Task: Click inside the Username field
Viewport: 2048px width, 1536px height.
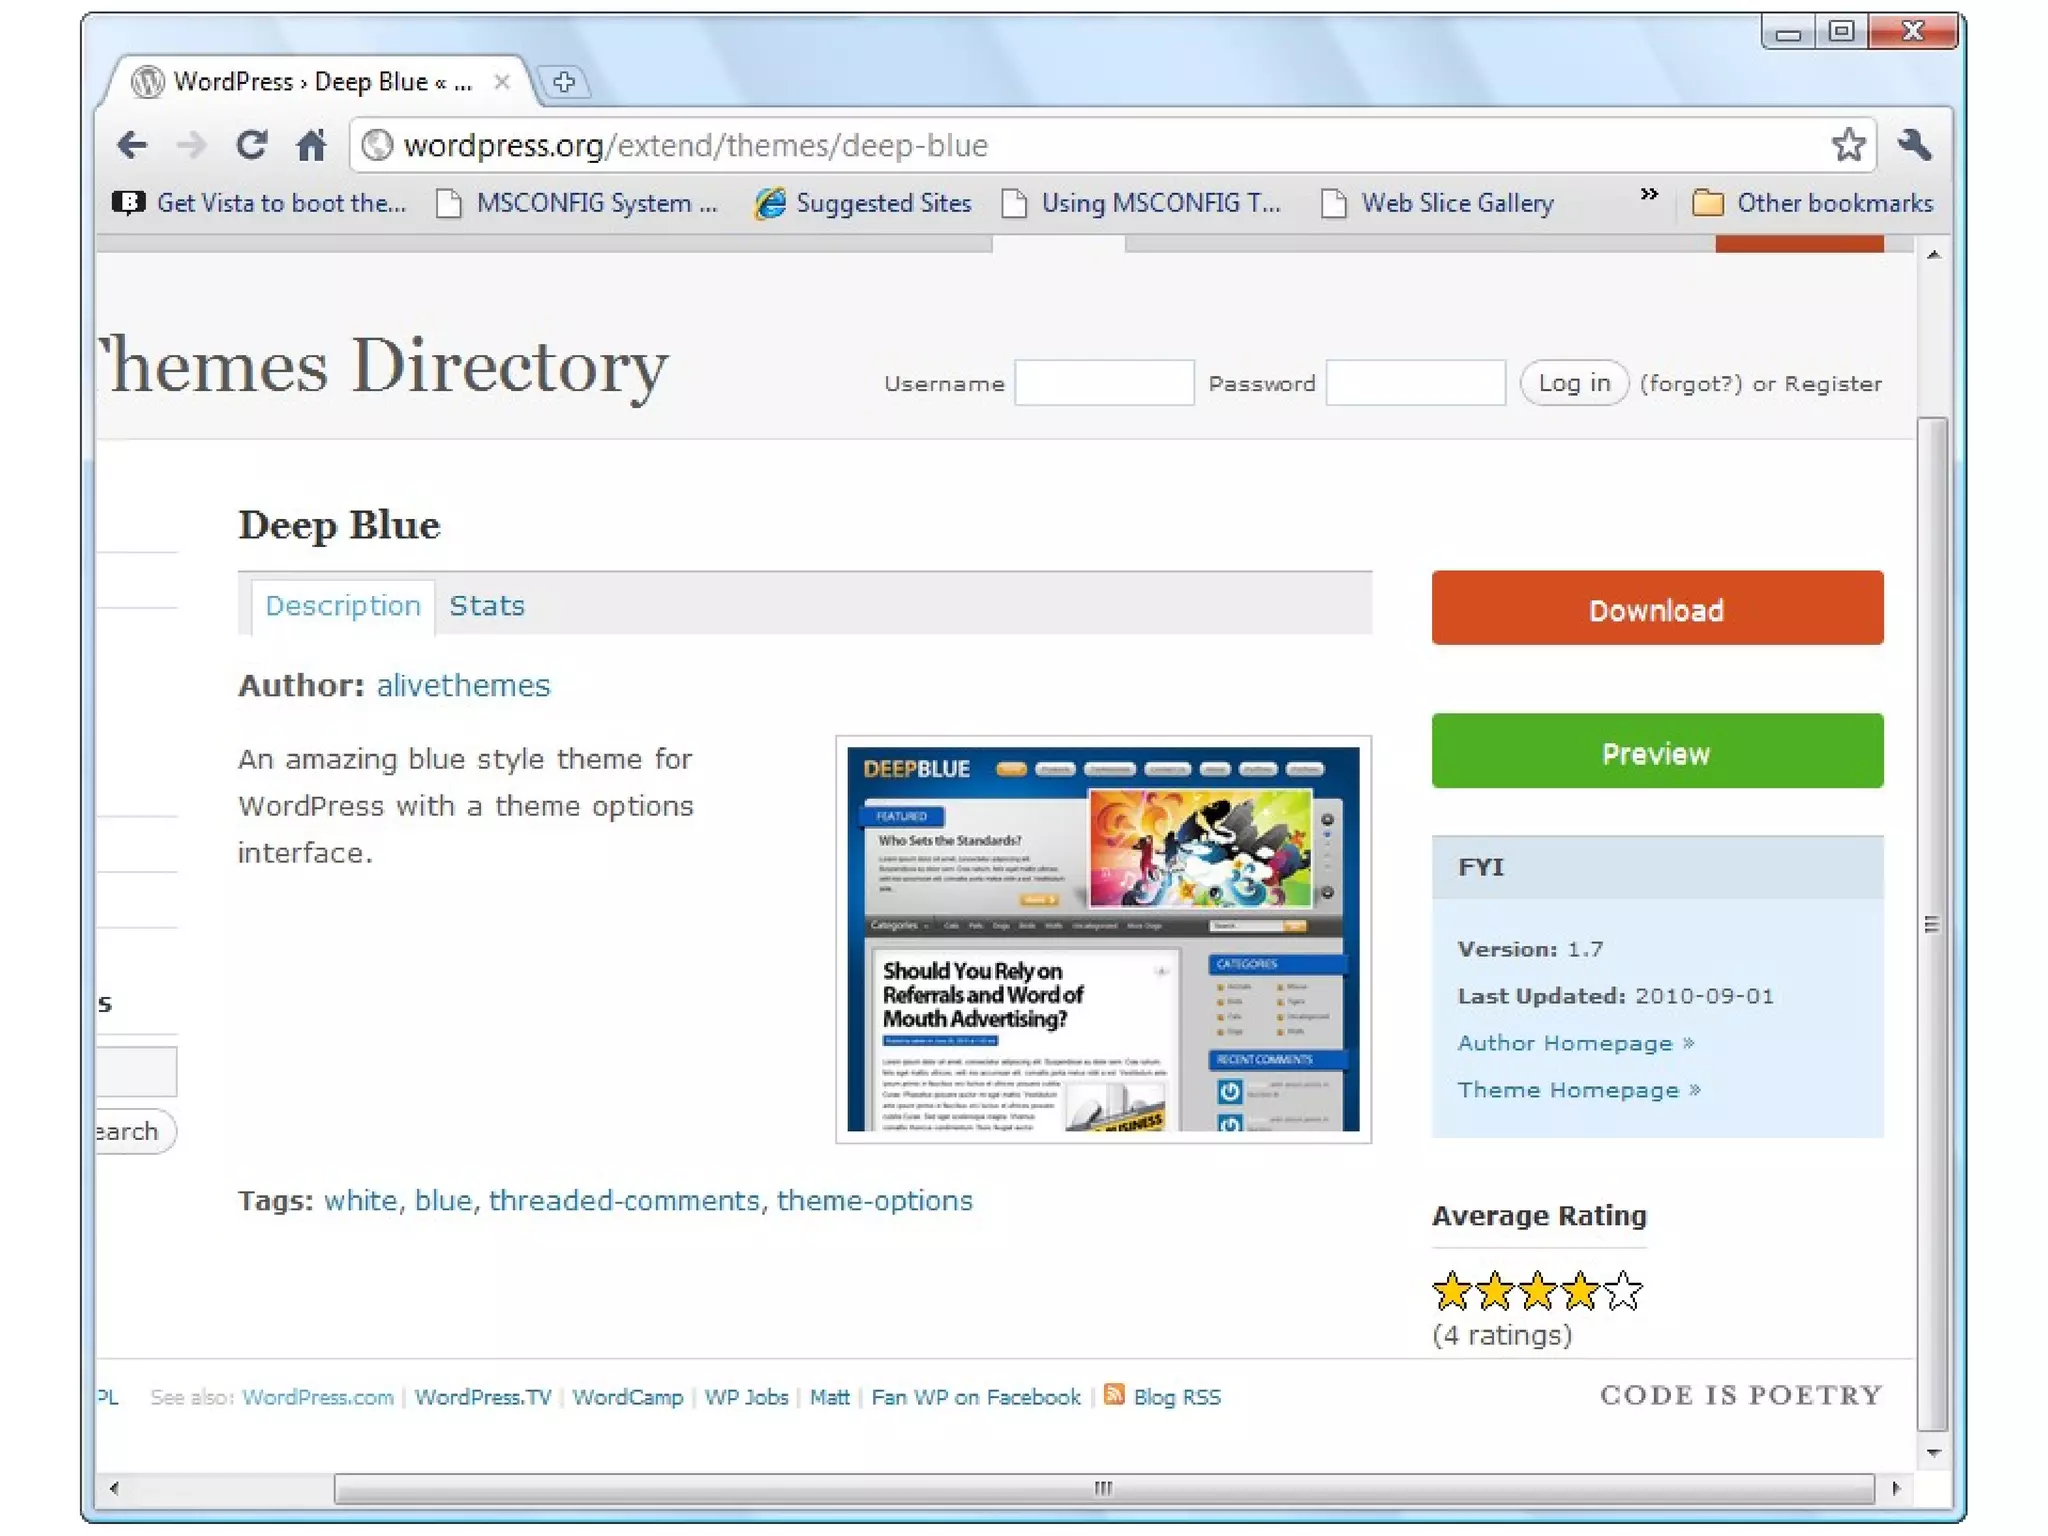Action: tap(1104, 383)
